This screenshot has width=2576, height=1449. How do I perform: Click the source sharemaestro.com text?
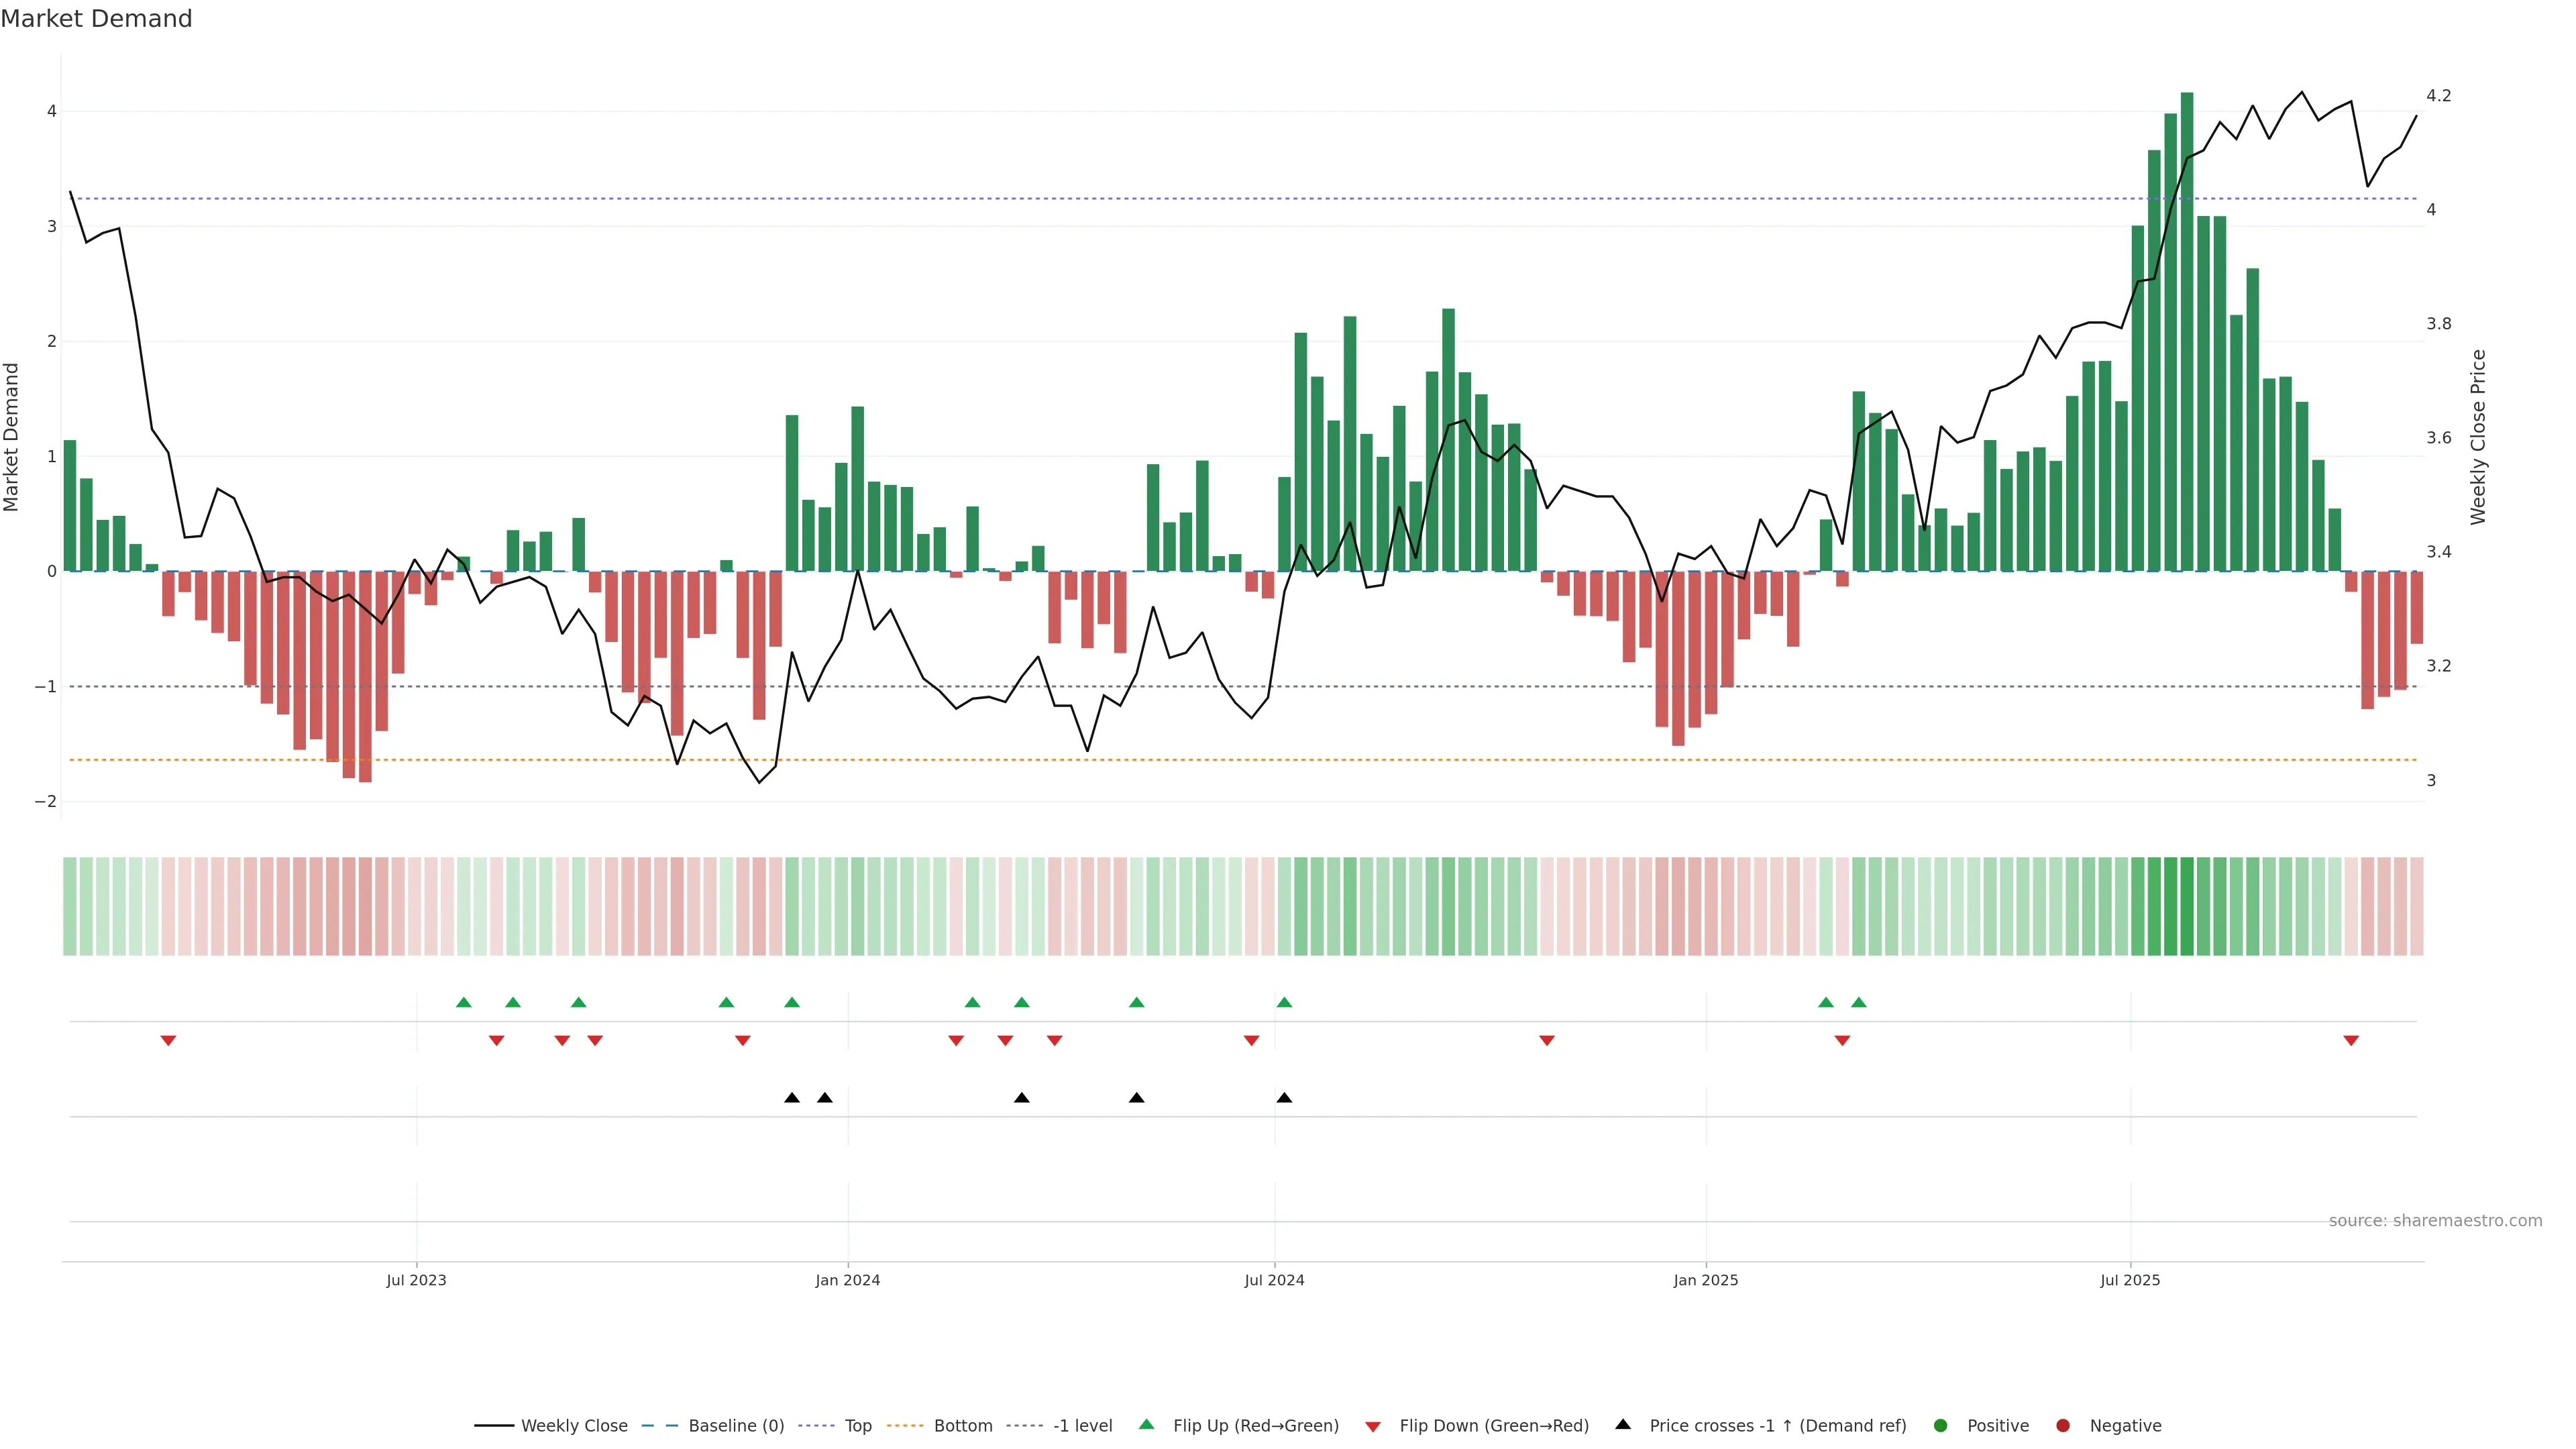coord(2435,1220)
